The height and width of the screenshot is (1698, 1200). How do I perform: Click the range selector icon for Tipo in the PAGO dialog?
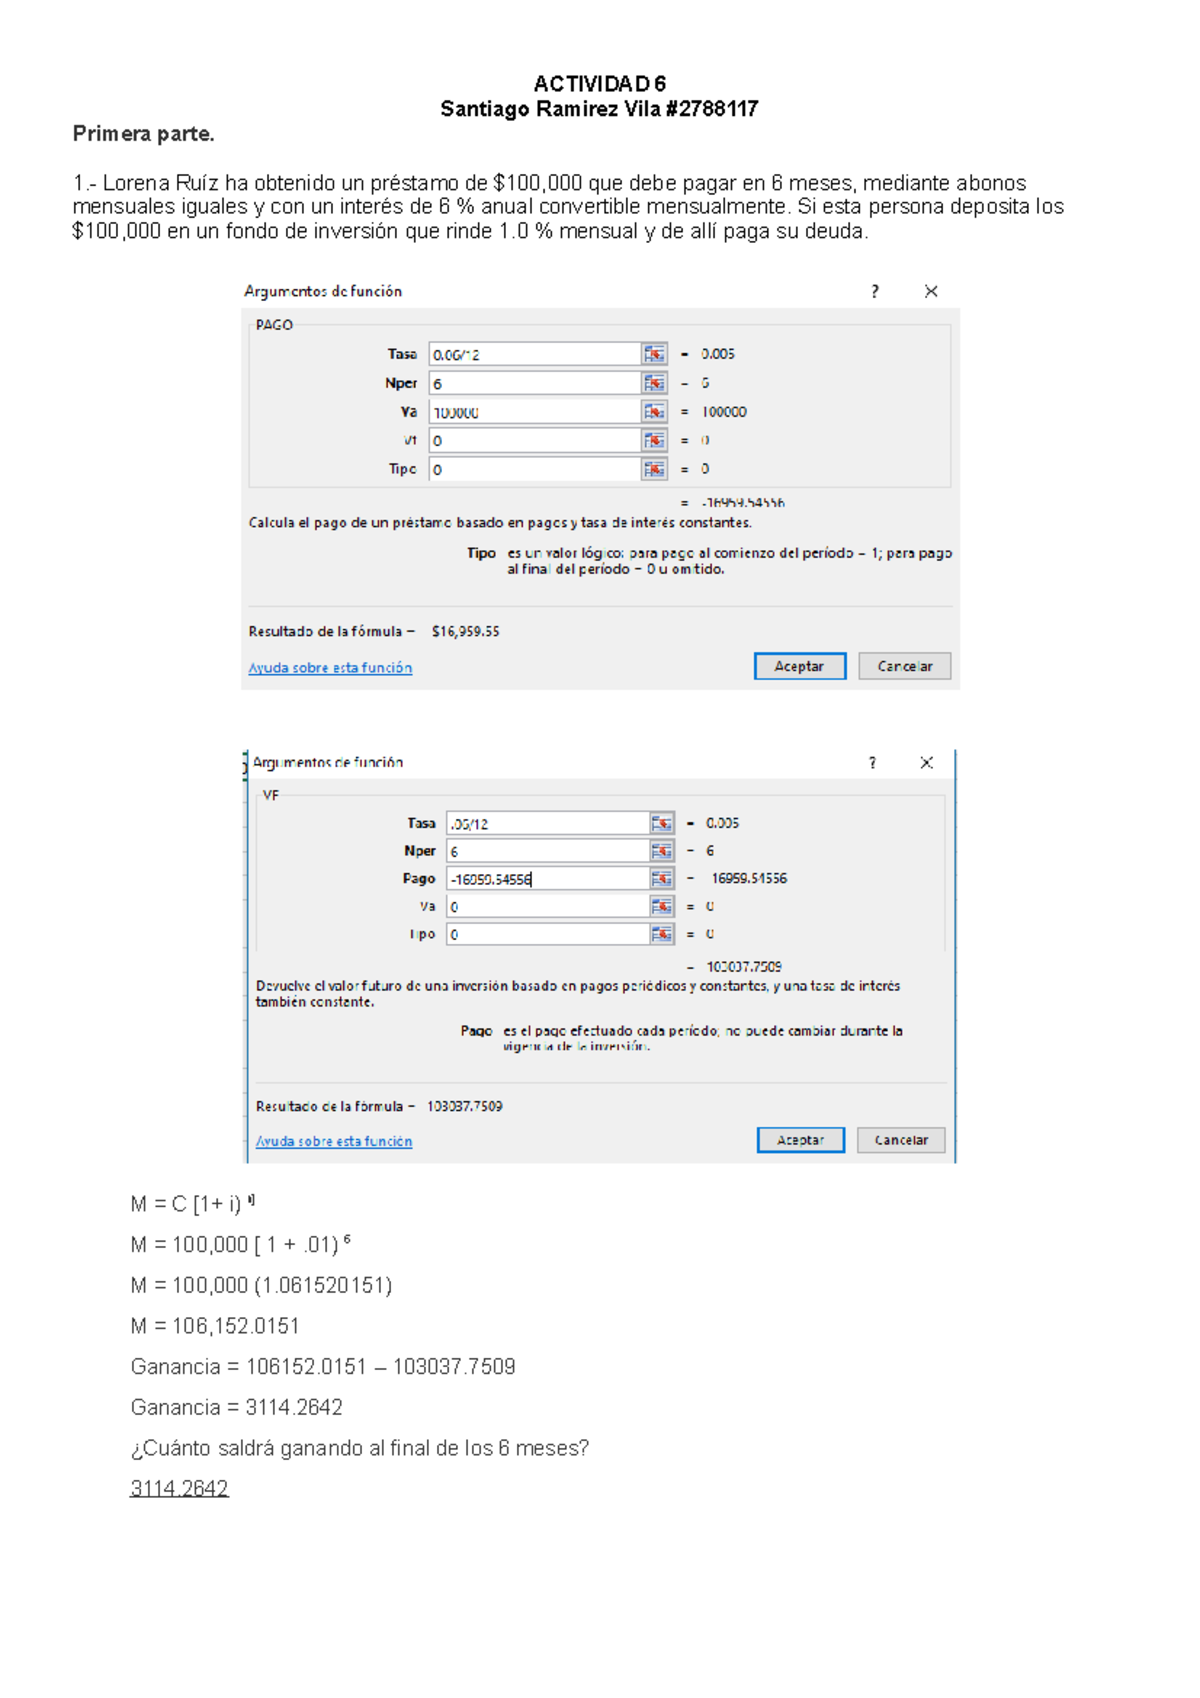[x=654, y=469]
